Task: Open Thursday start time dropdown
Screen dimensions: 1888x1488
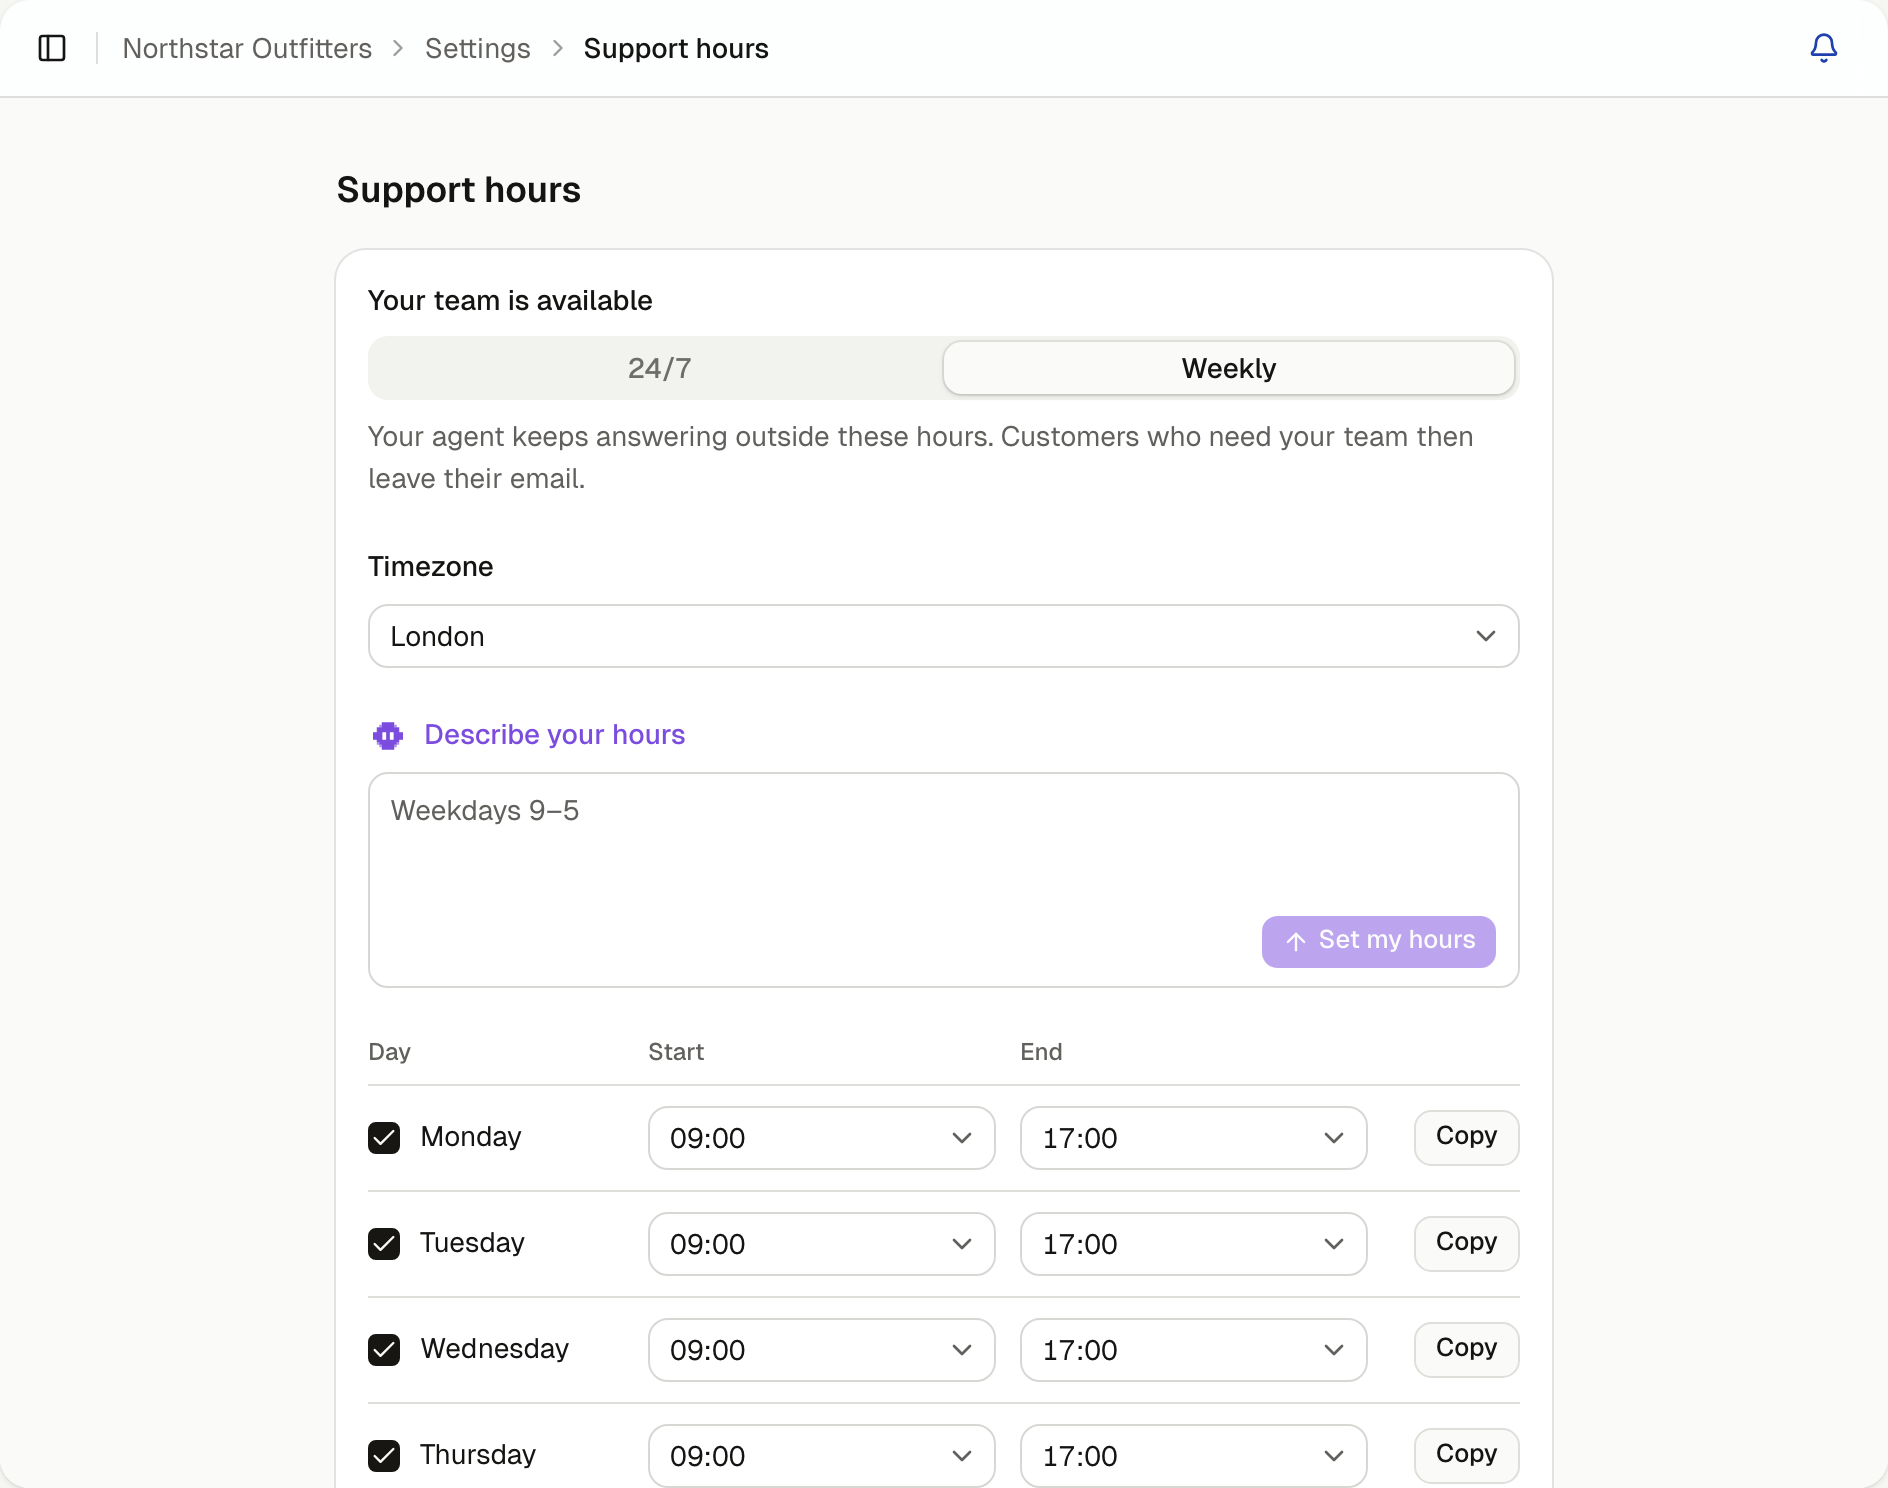Action: point(822,1456)
